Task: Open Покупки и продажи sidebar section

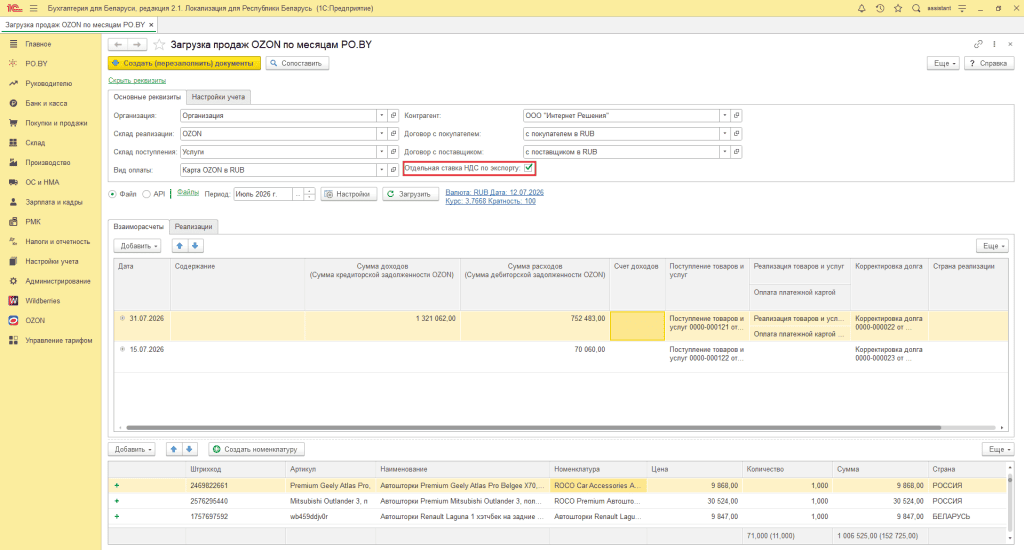Action: click(56, 123)
